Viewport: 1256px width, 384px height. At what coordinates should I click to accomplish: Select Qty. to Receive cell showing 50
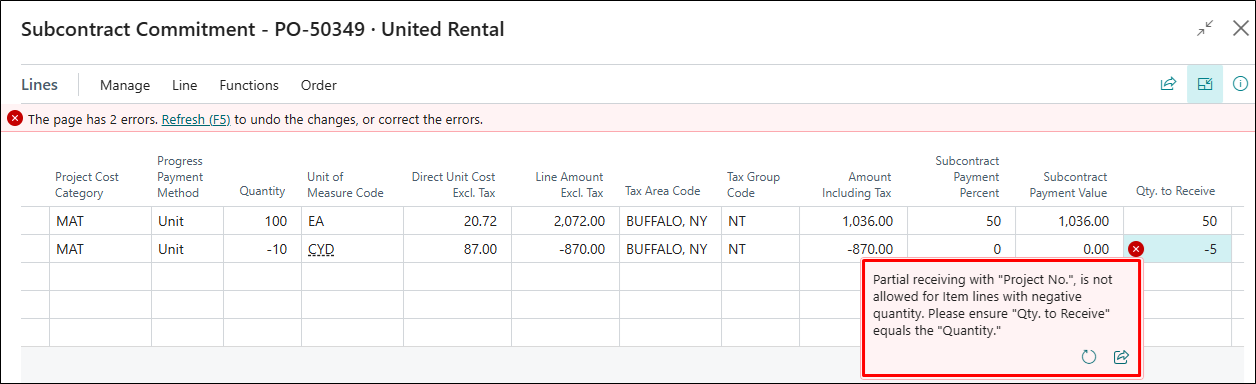click(1177, 221)
